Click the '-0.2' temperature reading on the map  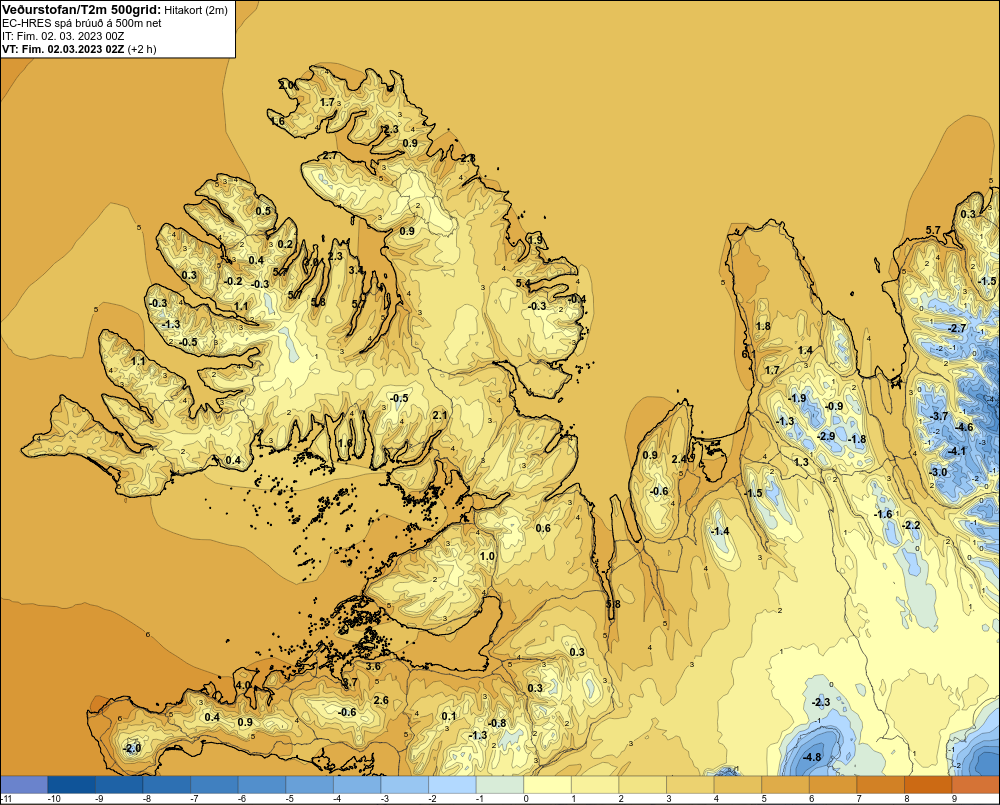tap(233, 281)
